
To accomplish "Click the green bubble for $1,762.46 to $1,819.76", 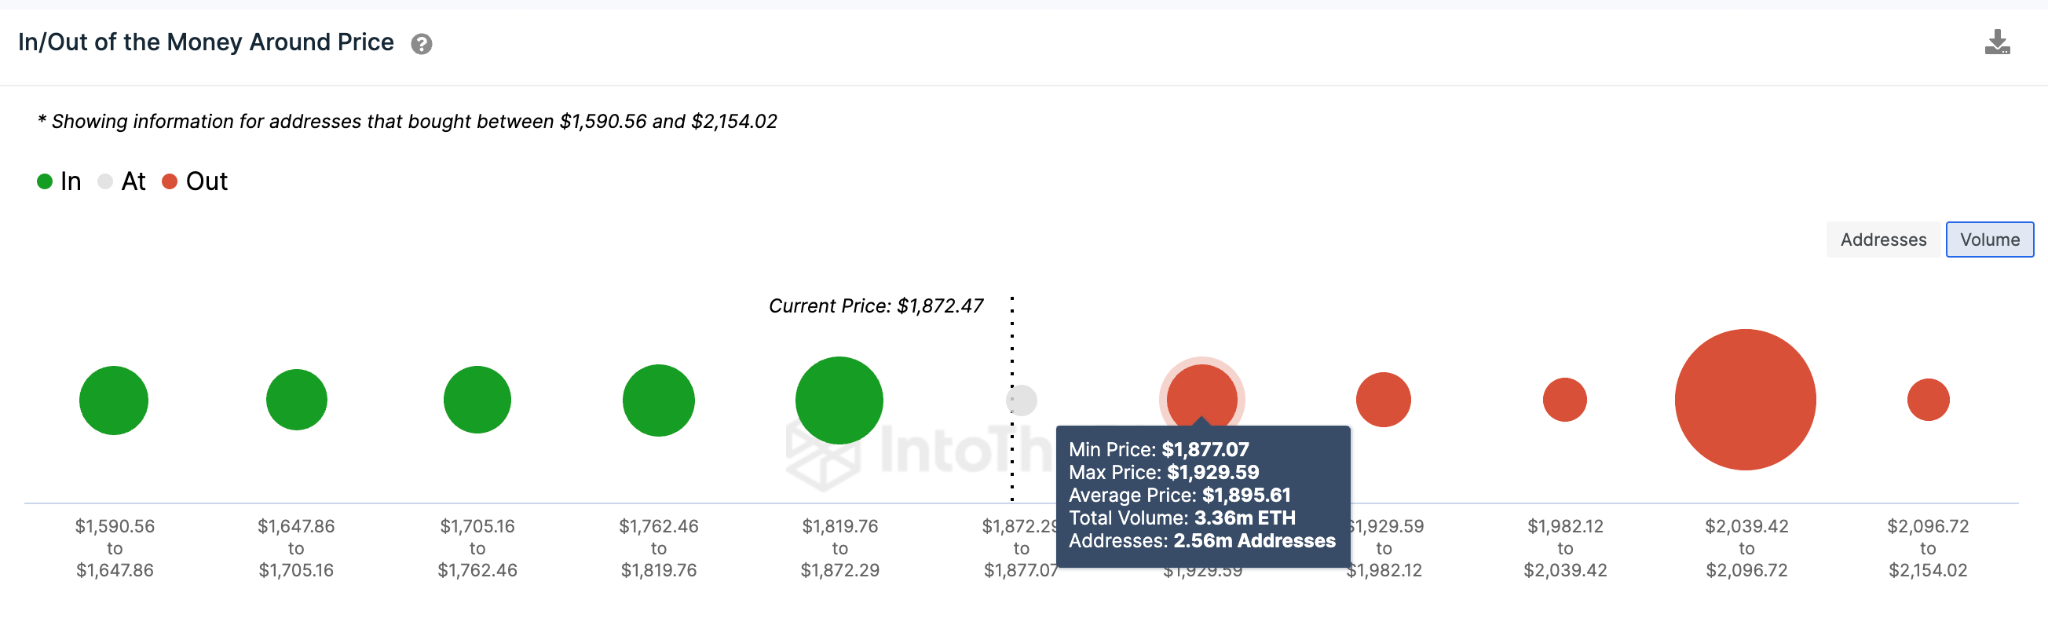I will point(658,400).
